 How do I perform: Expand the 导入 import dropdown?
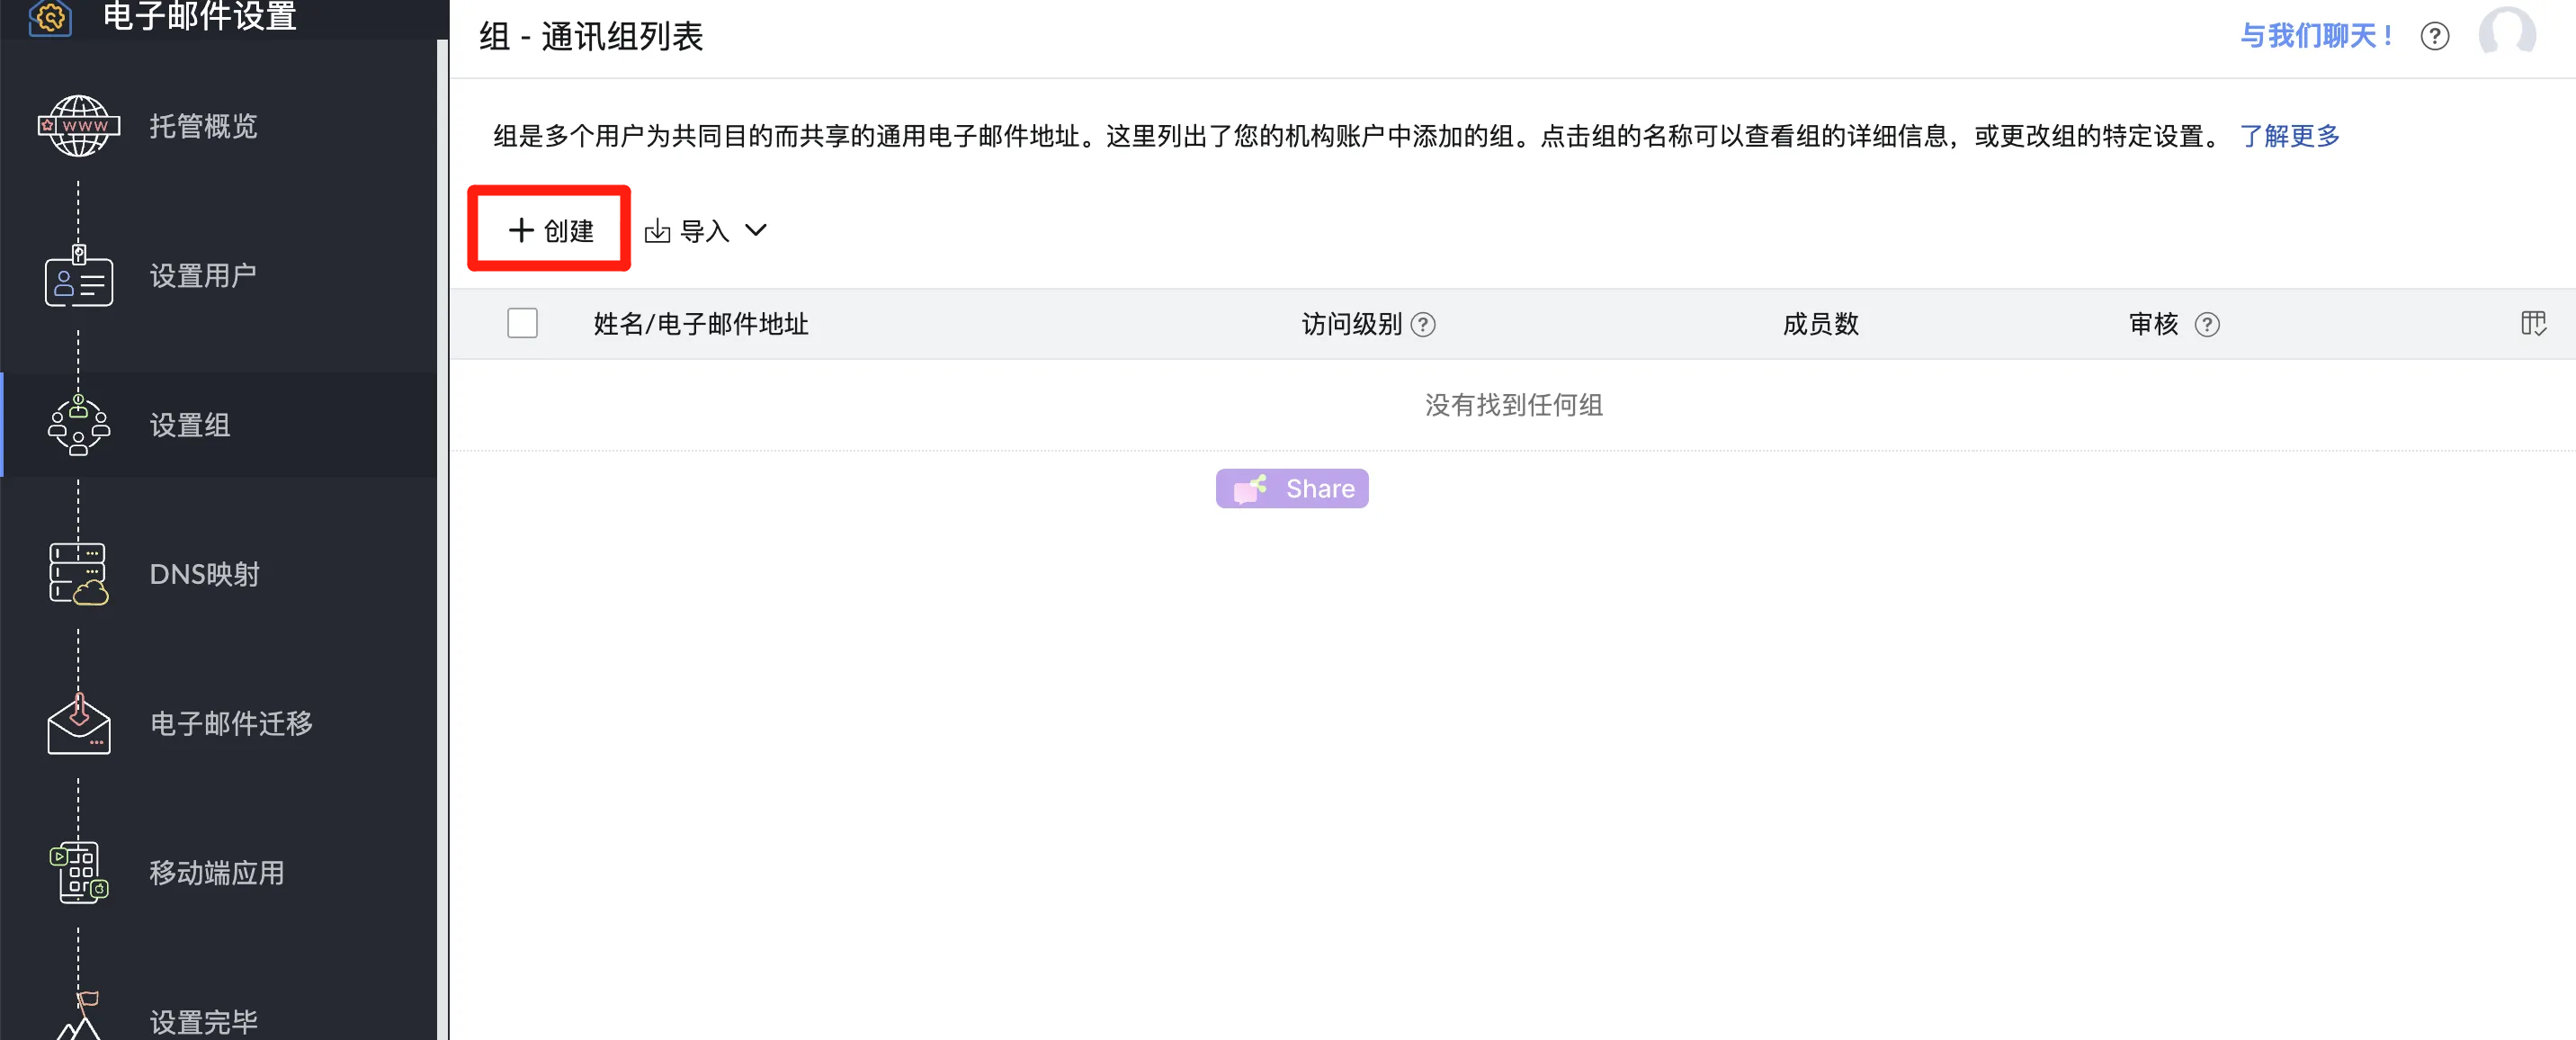[x=706, y=231]
